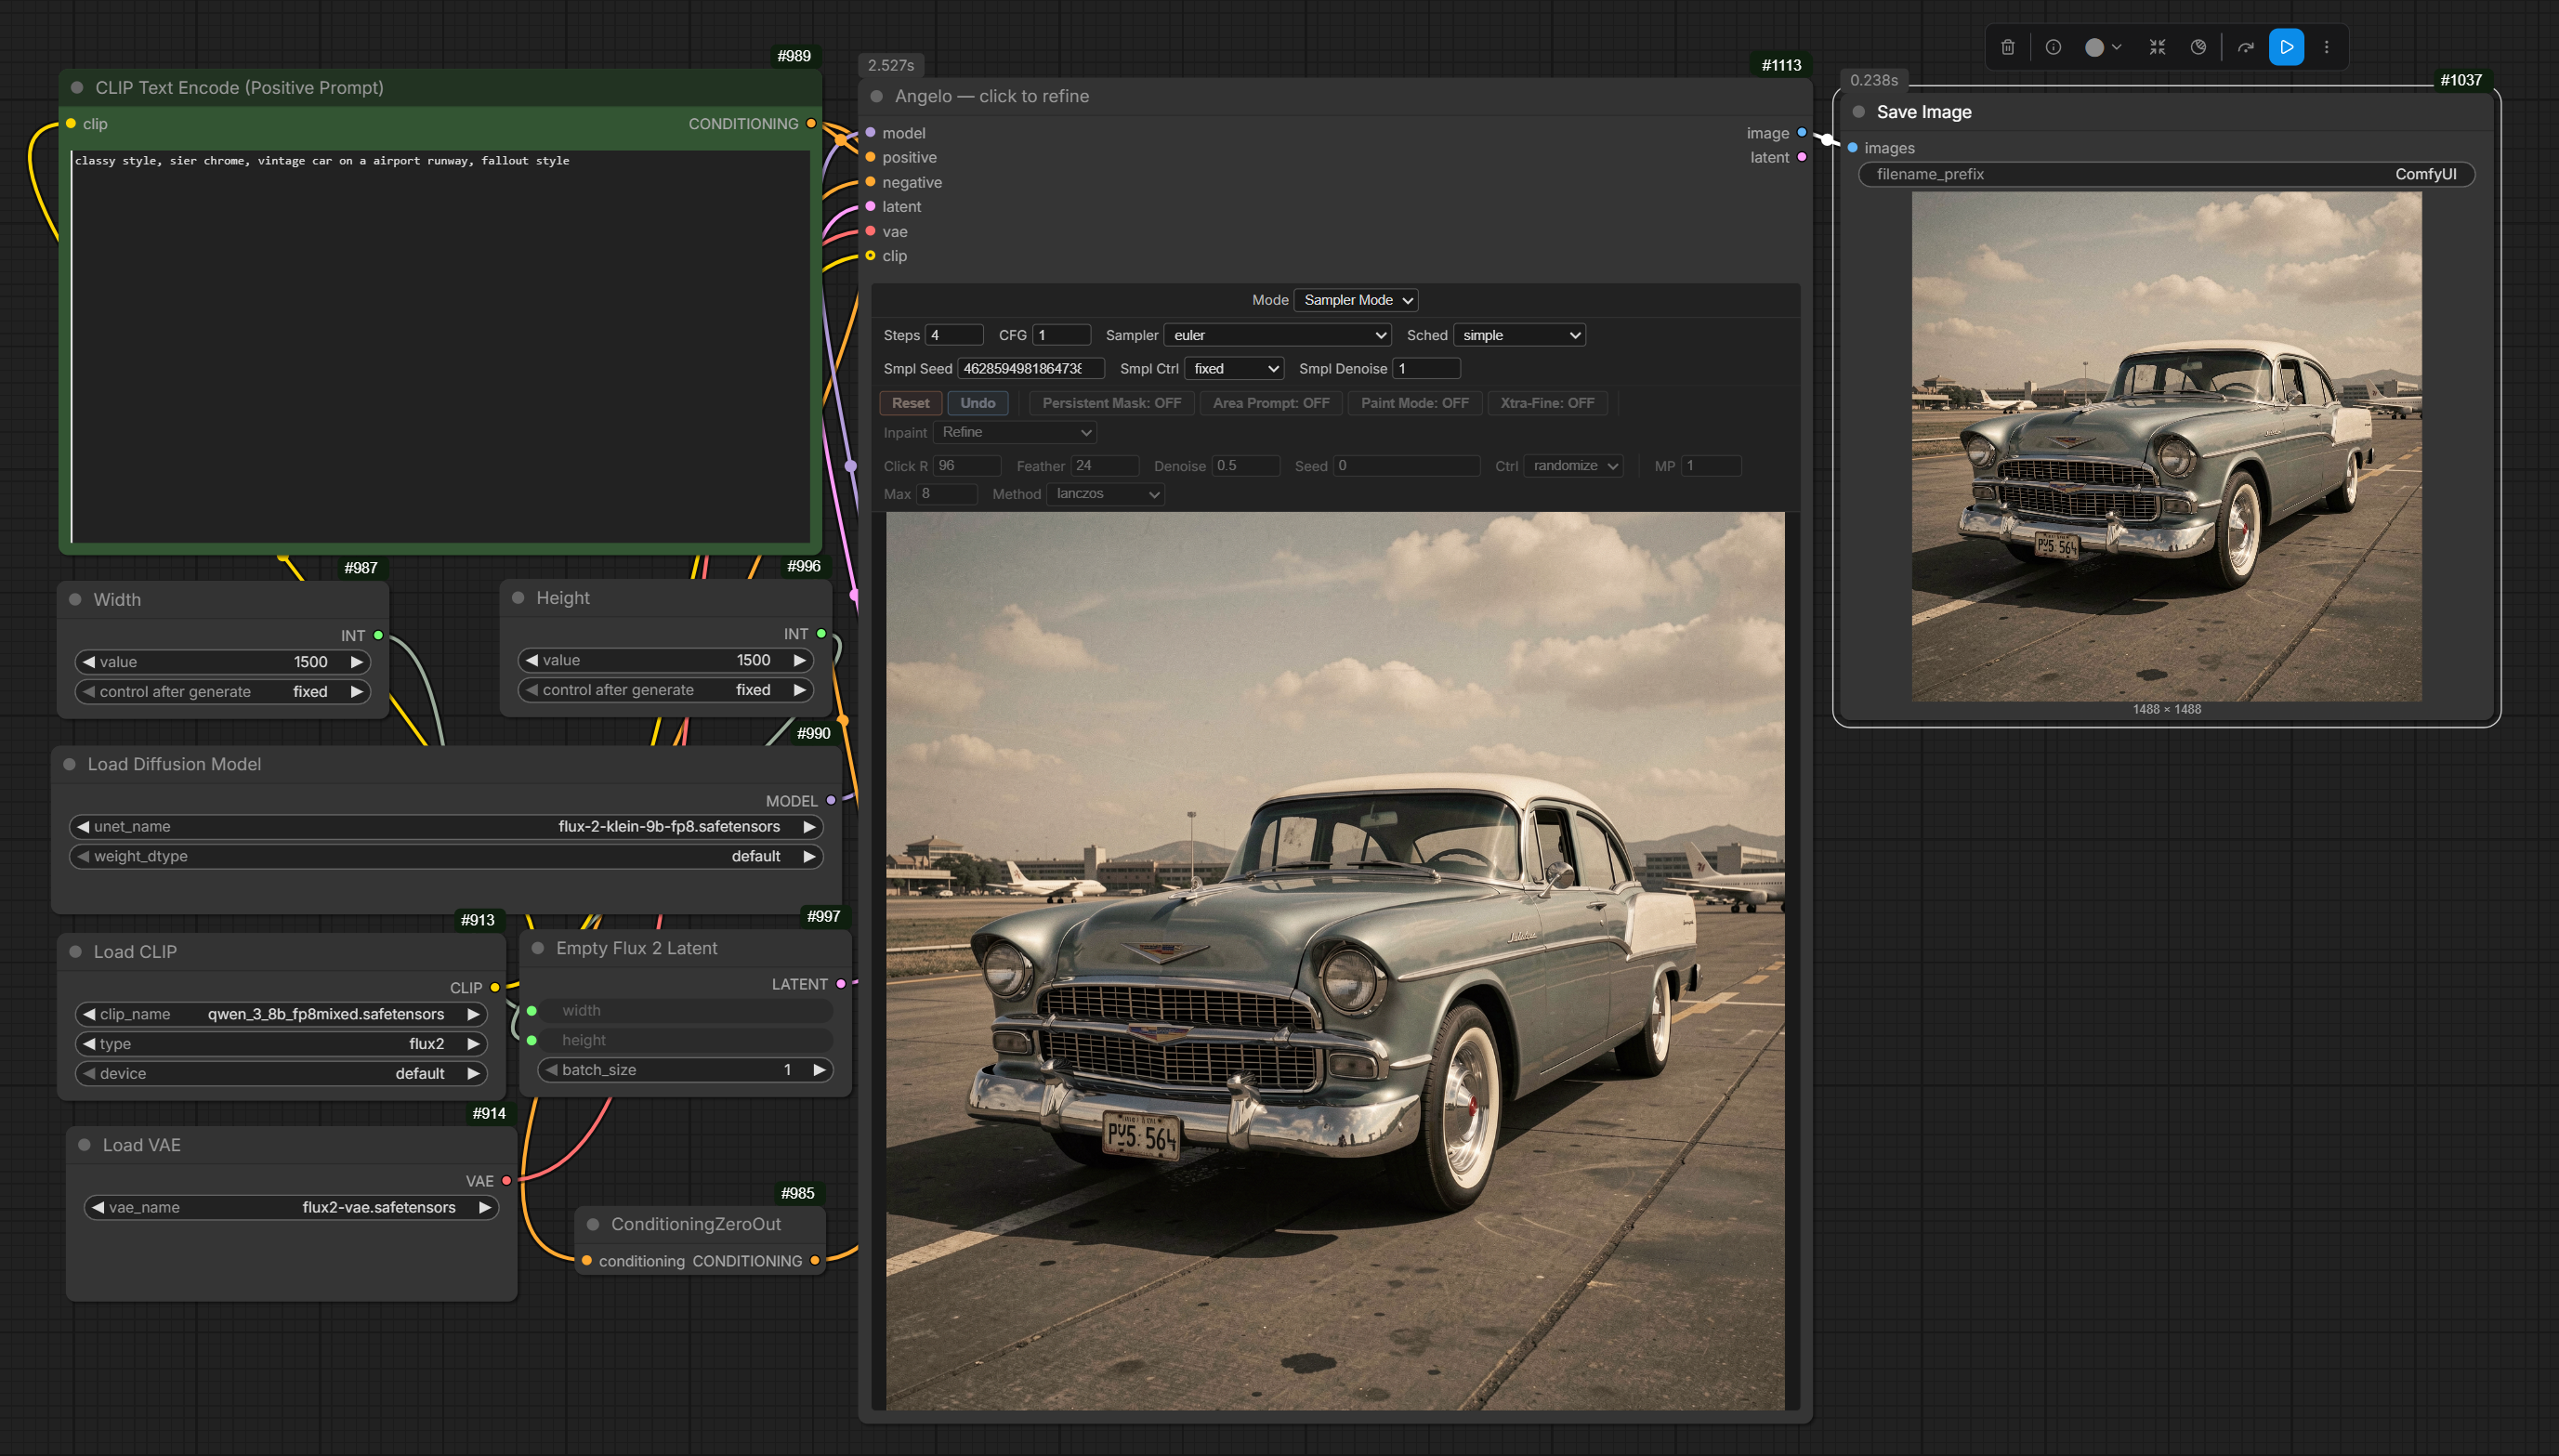2559x1456 pixels.
Task: Open the Sched simple dropdown
Action: pos(1519,335)
